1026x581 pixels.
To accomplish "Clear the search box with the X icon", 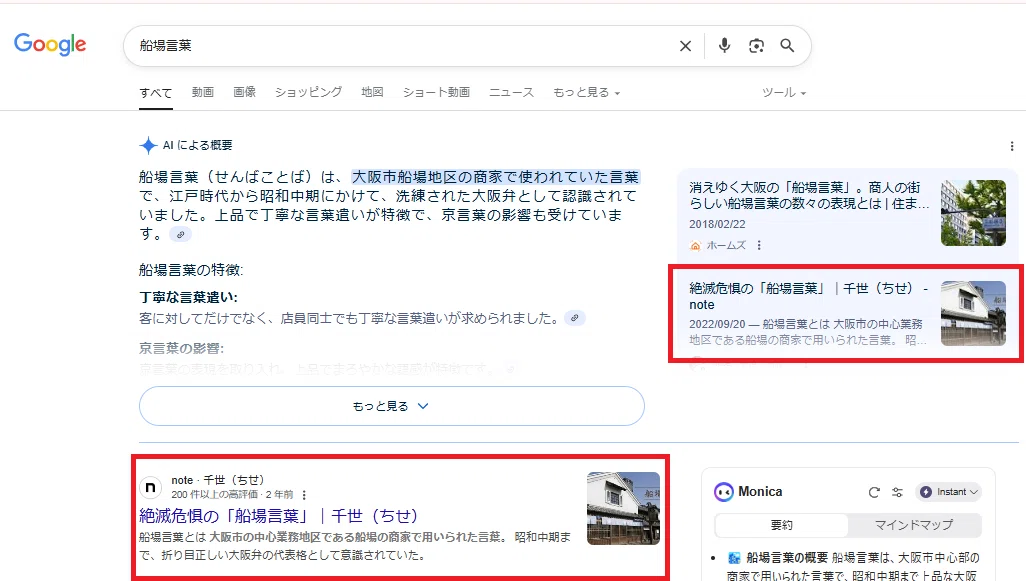I will click(685, 46).
